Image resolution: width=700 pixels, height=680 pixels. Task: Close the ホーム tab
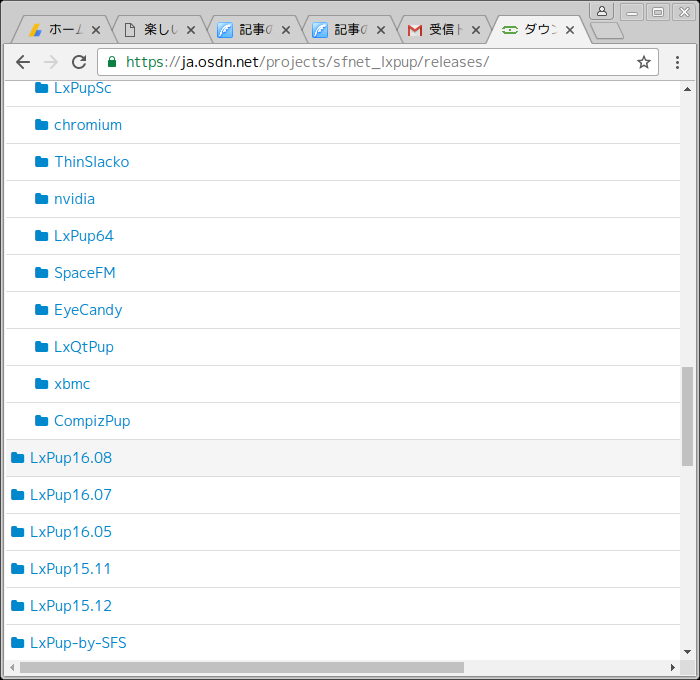pos(96,30)
